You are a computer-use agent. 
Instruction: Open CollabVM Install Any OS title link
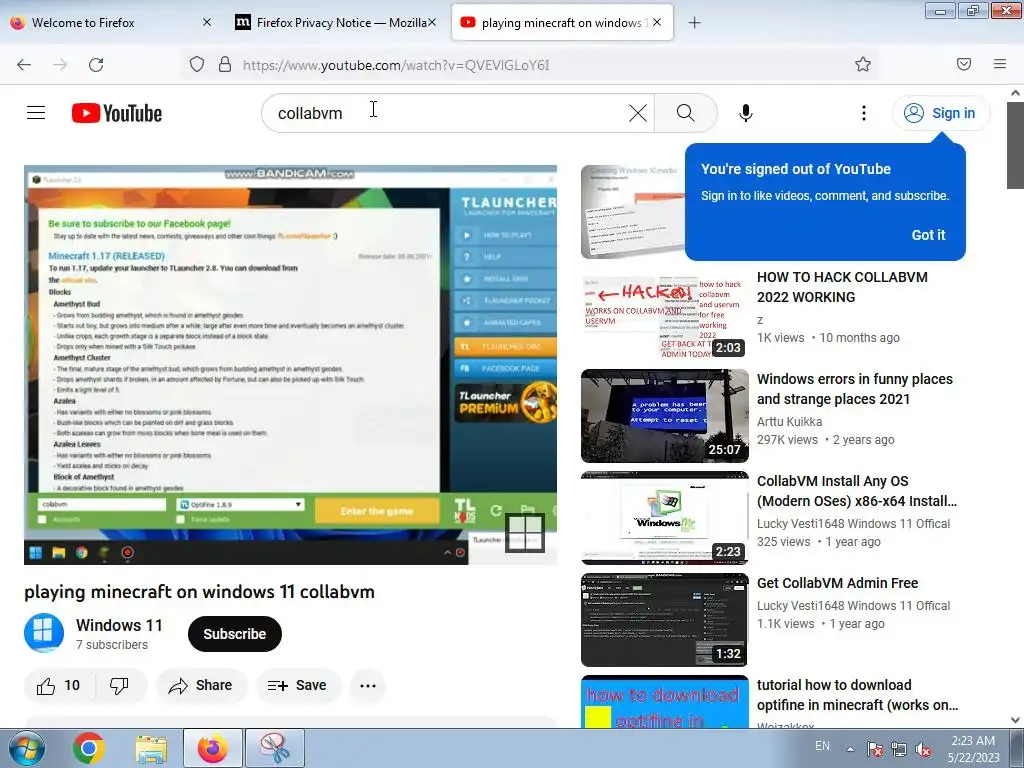pyautogui.click(x=857, y=491)
